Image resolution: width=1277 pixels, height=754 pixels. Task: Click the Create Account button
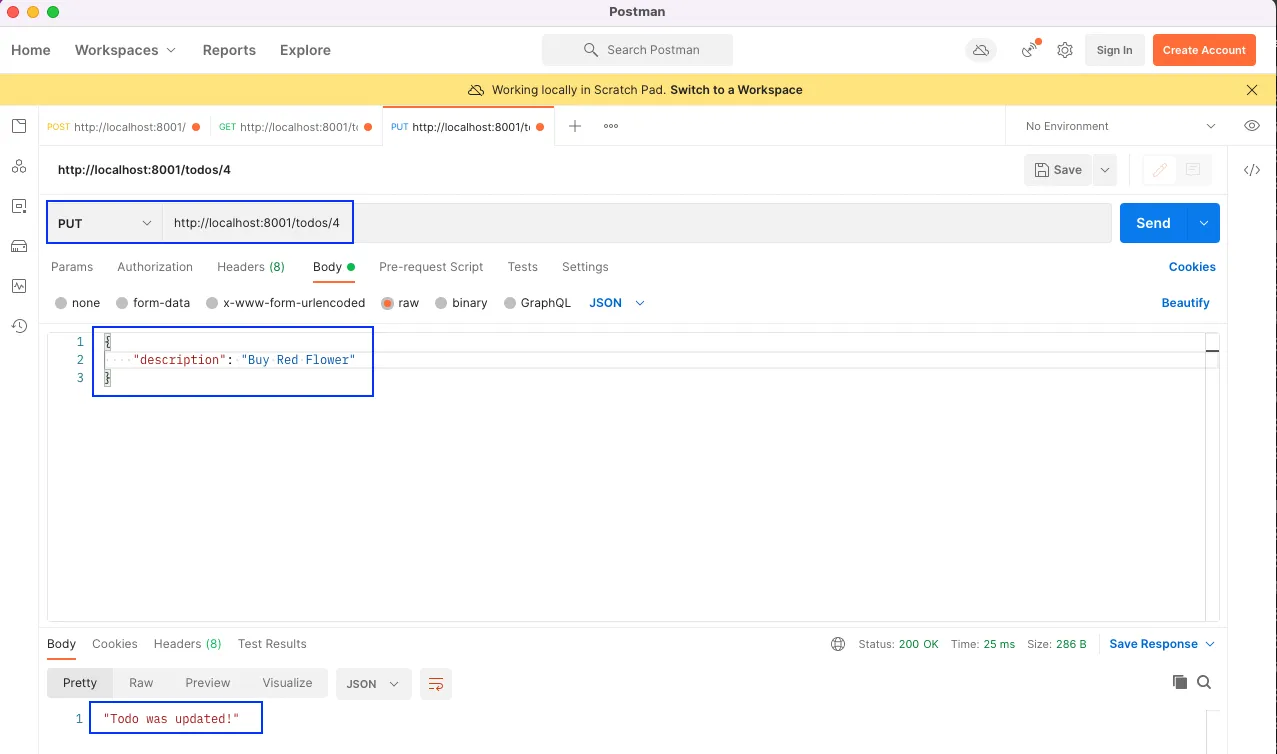1204,50
